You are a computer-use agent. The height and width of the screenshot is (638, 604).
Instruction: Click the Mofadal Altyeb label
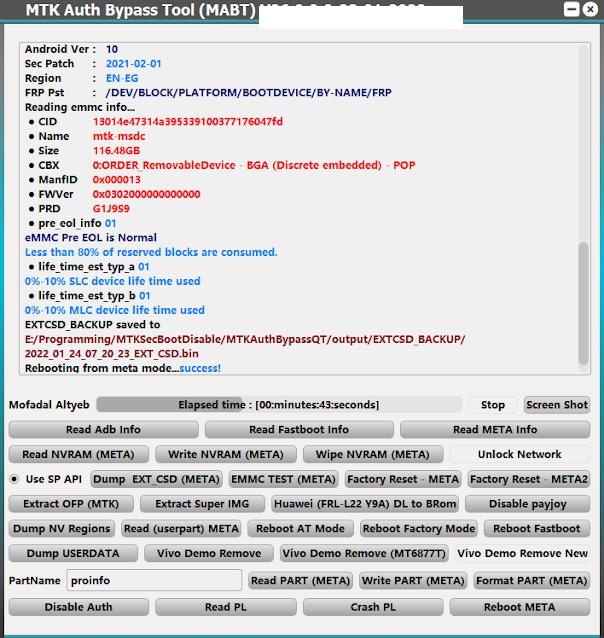(49, 405)
